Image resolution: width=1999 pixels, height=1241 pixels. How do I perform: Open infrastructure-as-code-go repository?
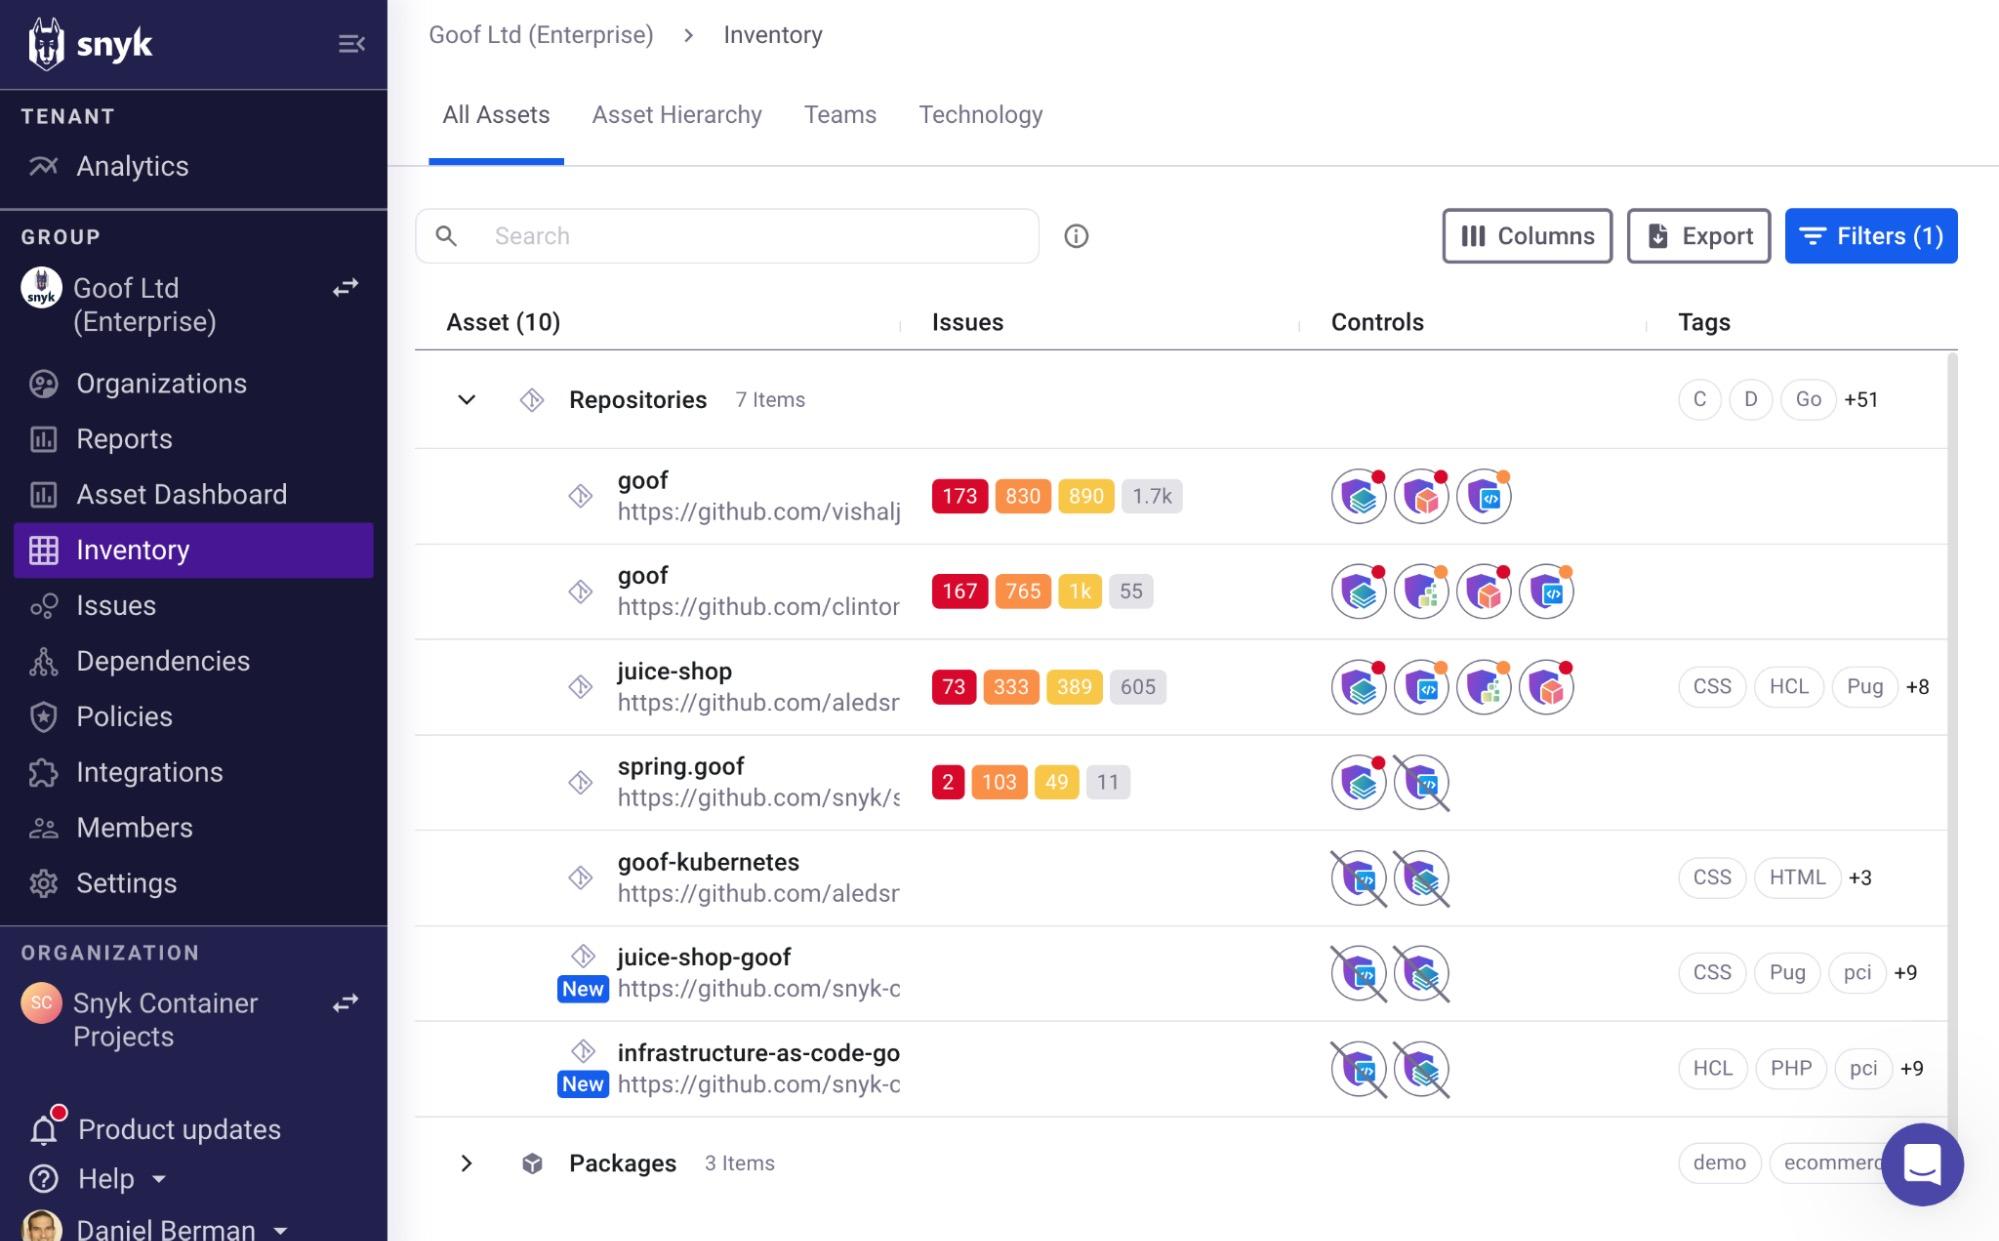[758, 1053]
